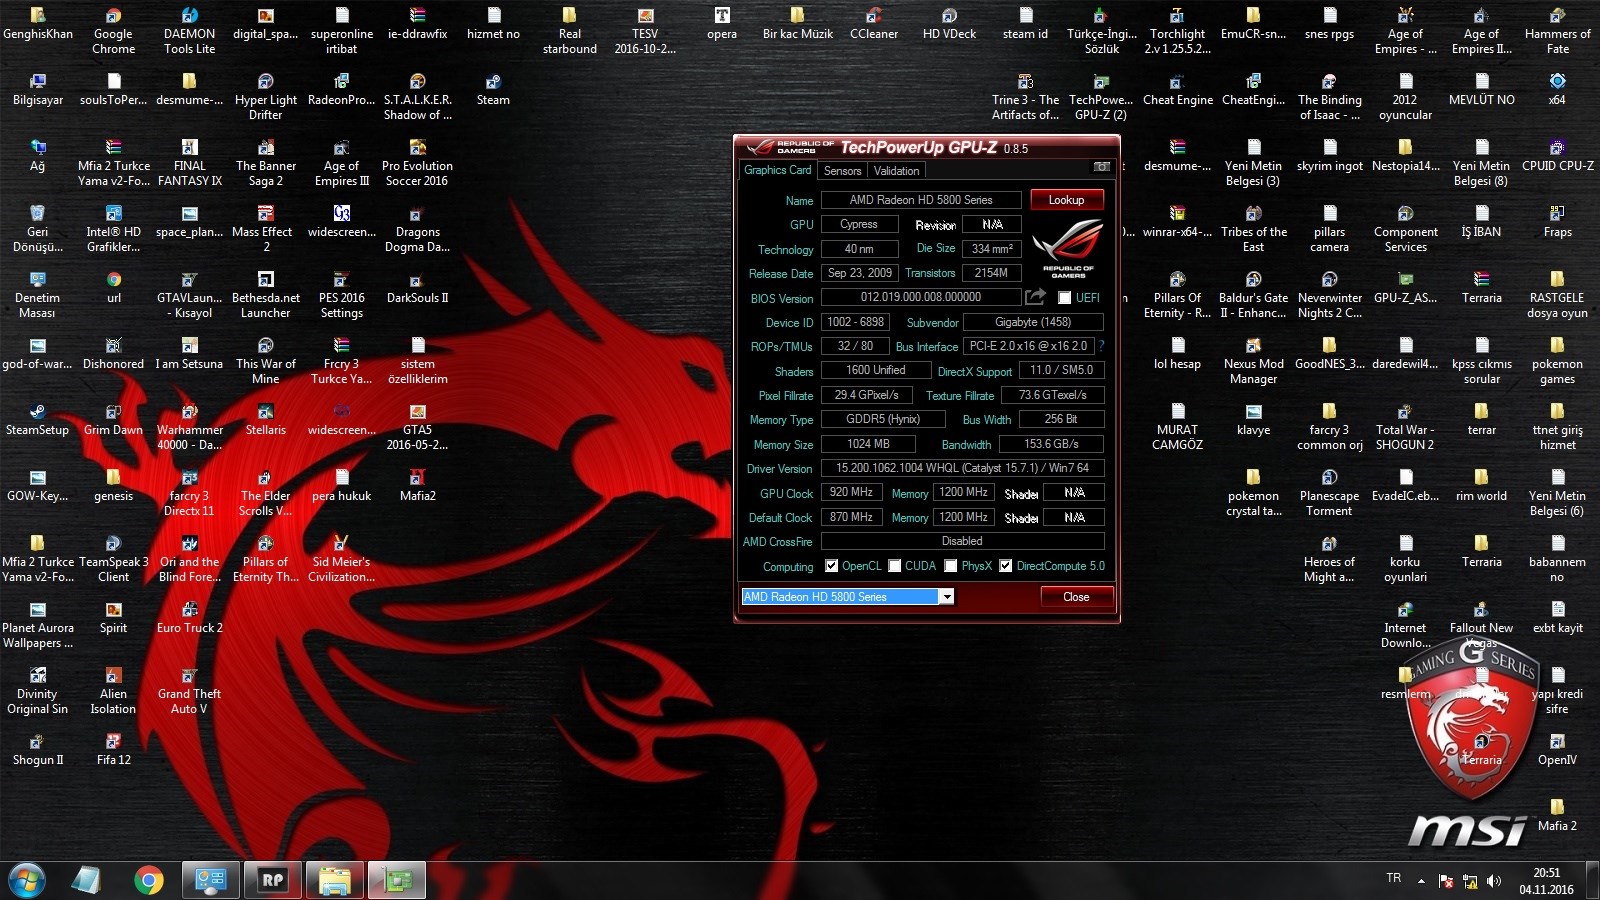Click the BIOS save/export arrow icon
Image resolution: width=1600 pixels, height=900 pixels.
tap(1036, 297)
